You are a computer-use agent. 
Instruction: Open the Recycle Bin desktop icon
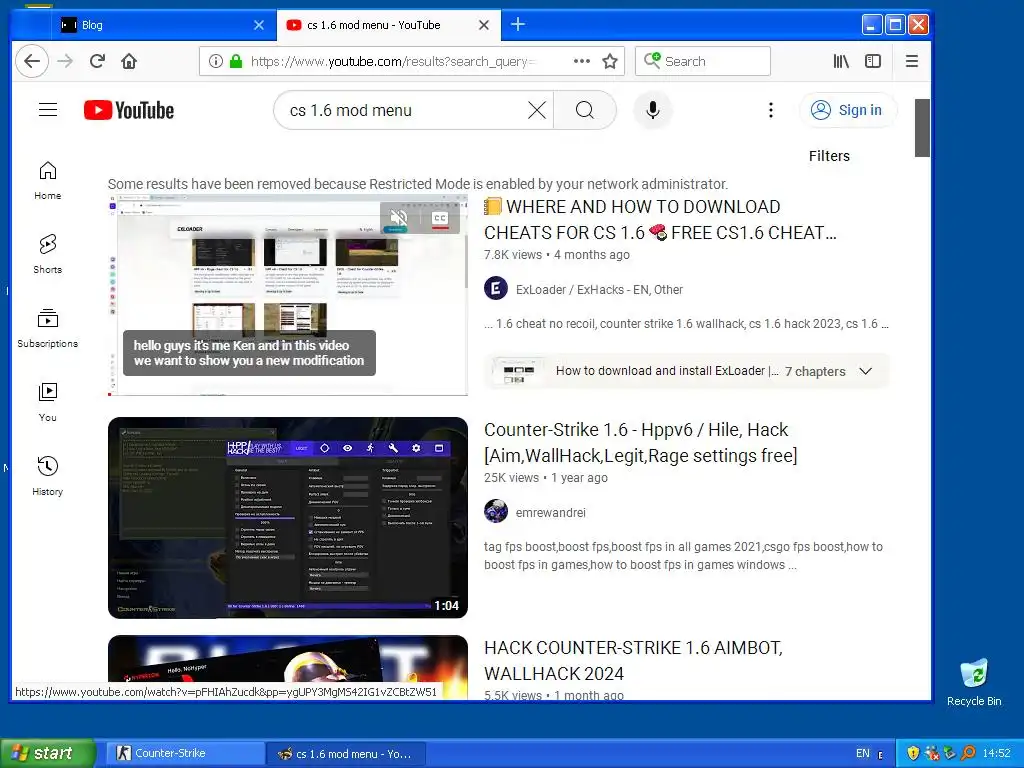[x=974, y=682]
